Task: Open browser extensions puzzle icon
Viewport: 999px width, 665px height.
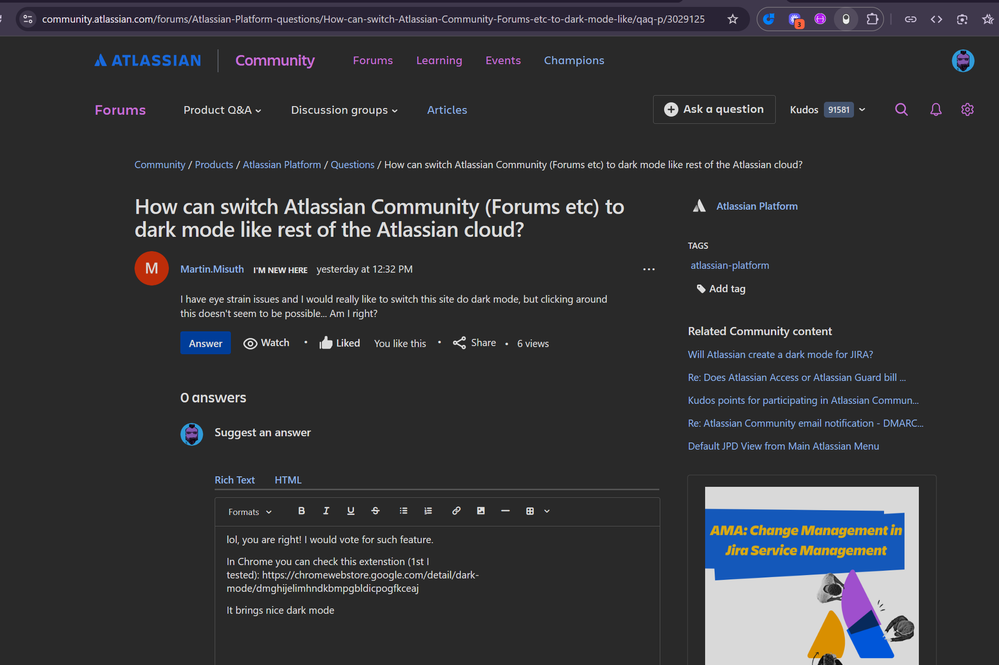Action: point(872,19)
